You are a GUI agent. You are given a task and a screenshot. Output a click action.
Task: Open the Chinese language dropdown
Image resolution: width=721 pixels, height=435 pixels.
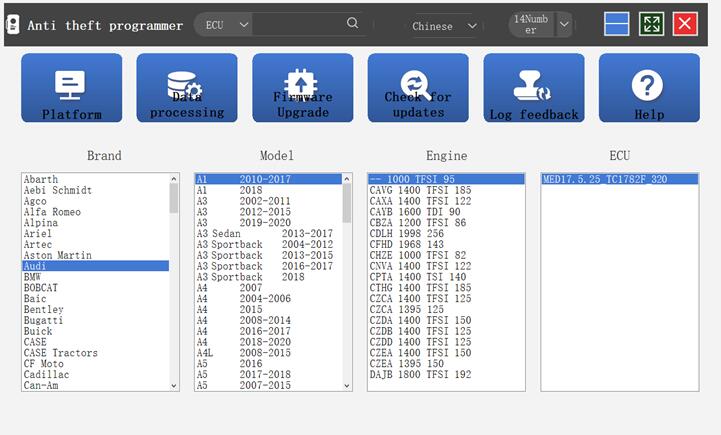[443, 26]
